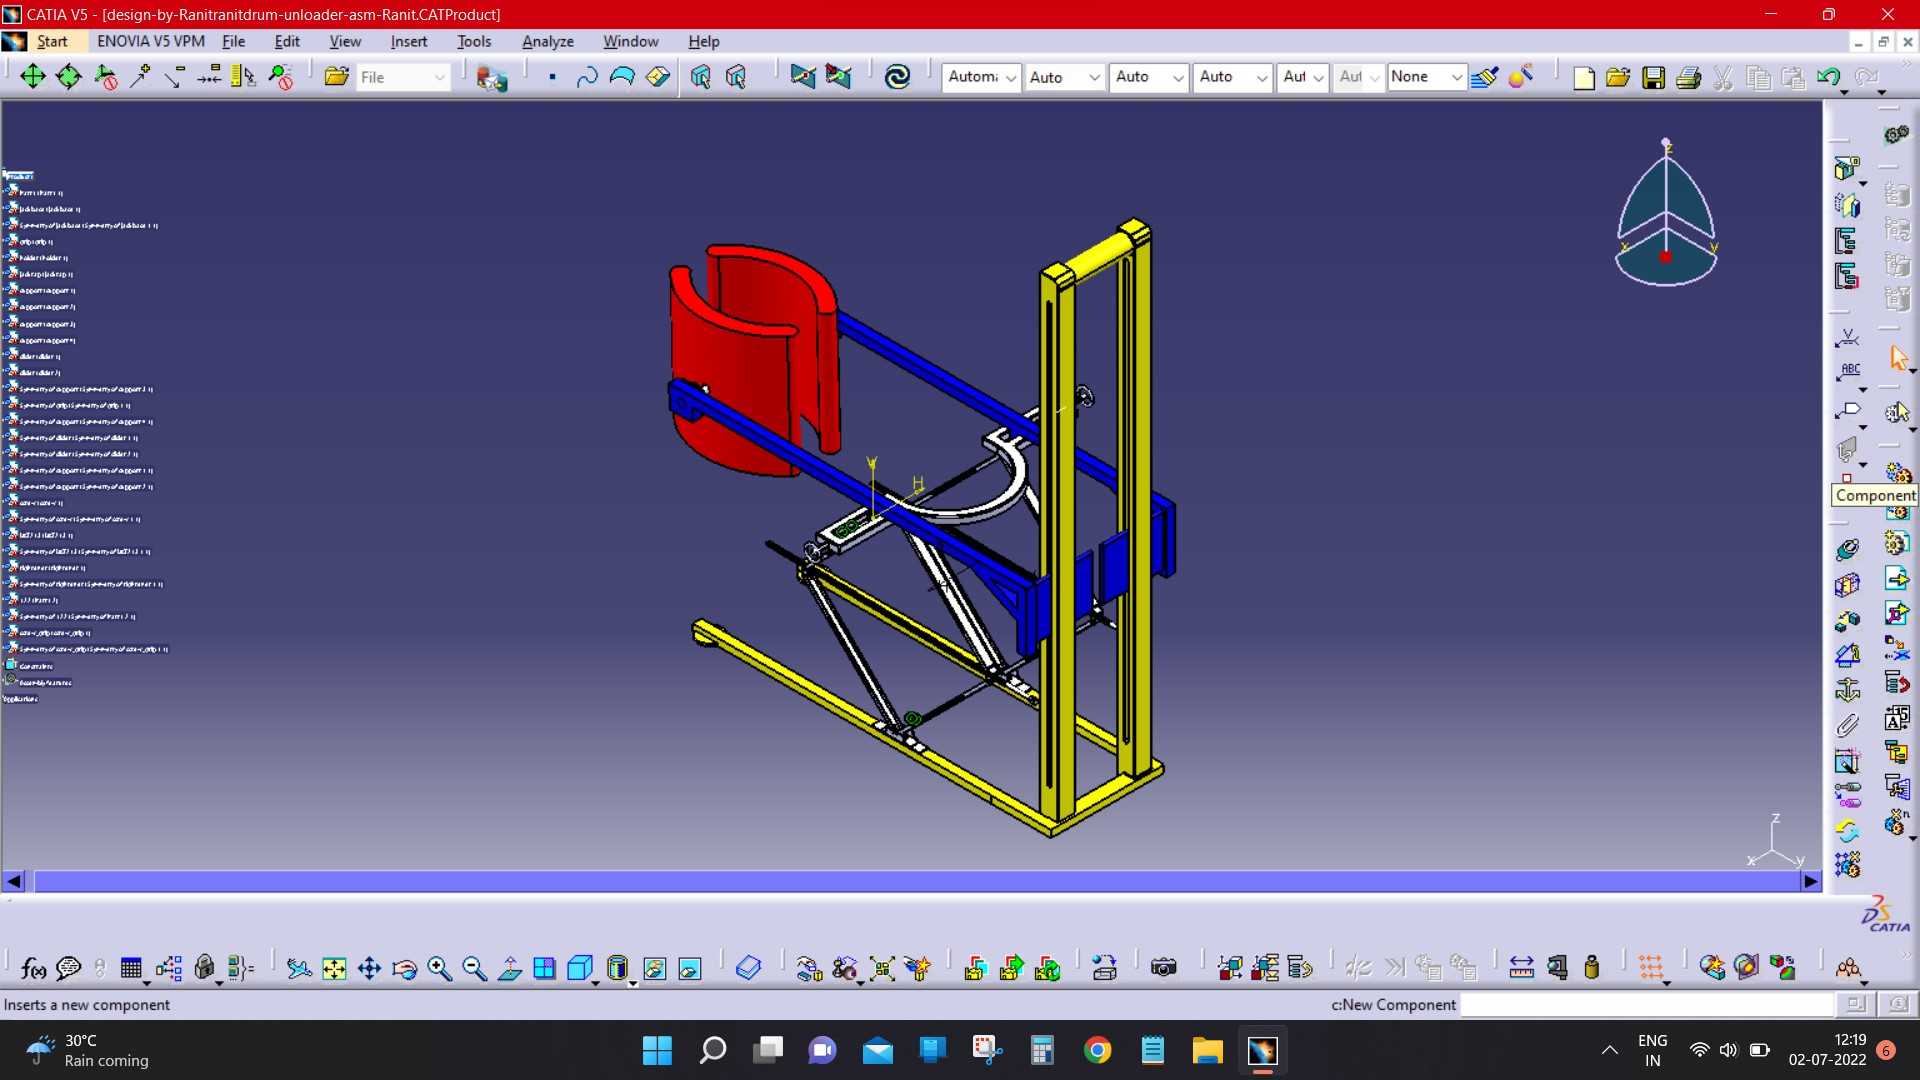Screen dimensions: 1920x1080
Task: Select the Zoom In magnifier icon
Action: 439,968
